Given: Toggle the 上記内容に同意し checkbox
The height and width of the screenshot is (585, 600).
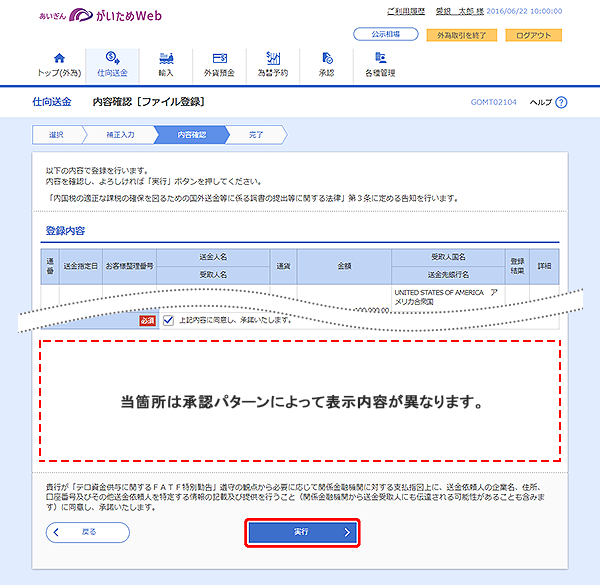Looking at the screenshot, I should click(168, 320).
